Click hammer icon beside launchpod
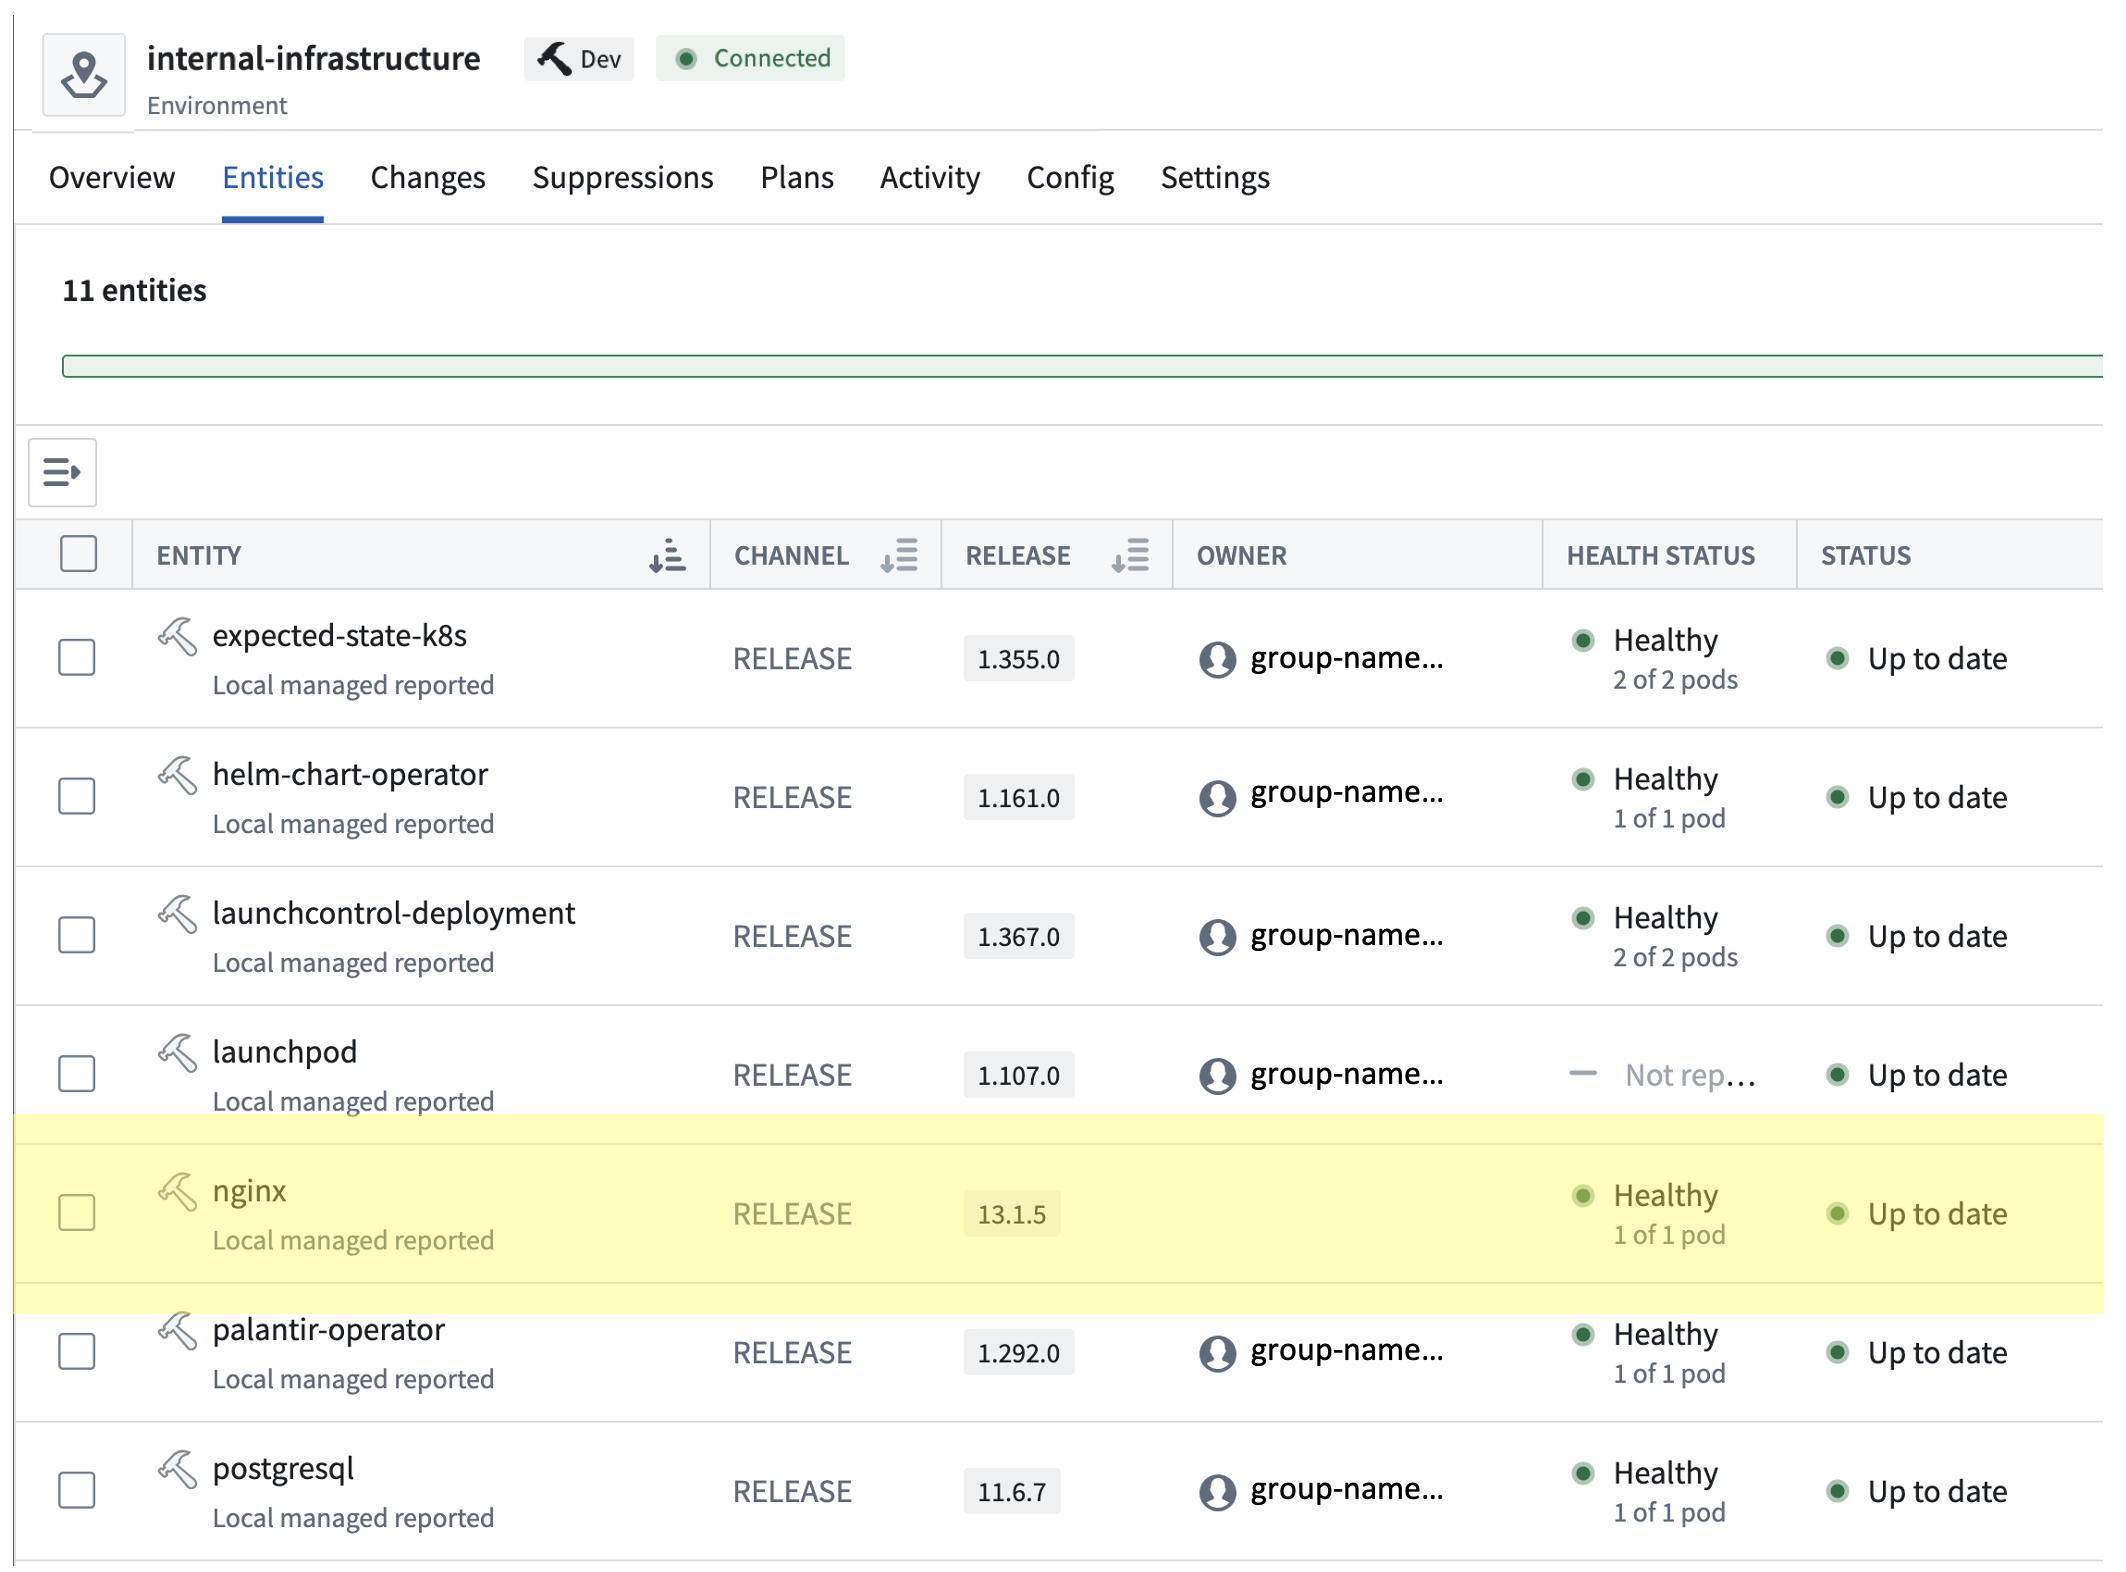The image size is (2126, 1572). [x=177, y=1052]
